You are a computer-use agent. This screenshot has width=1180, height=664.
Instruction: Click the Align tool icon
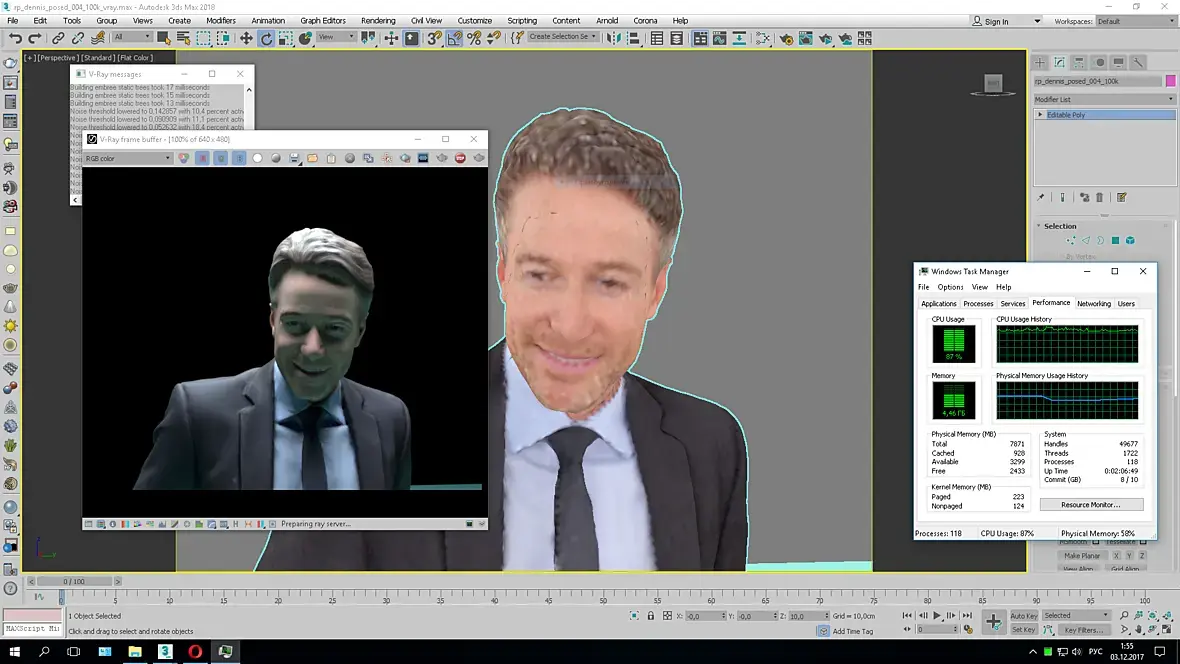coord(634,38)
